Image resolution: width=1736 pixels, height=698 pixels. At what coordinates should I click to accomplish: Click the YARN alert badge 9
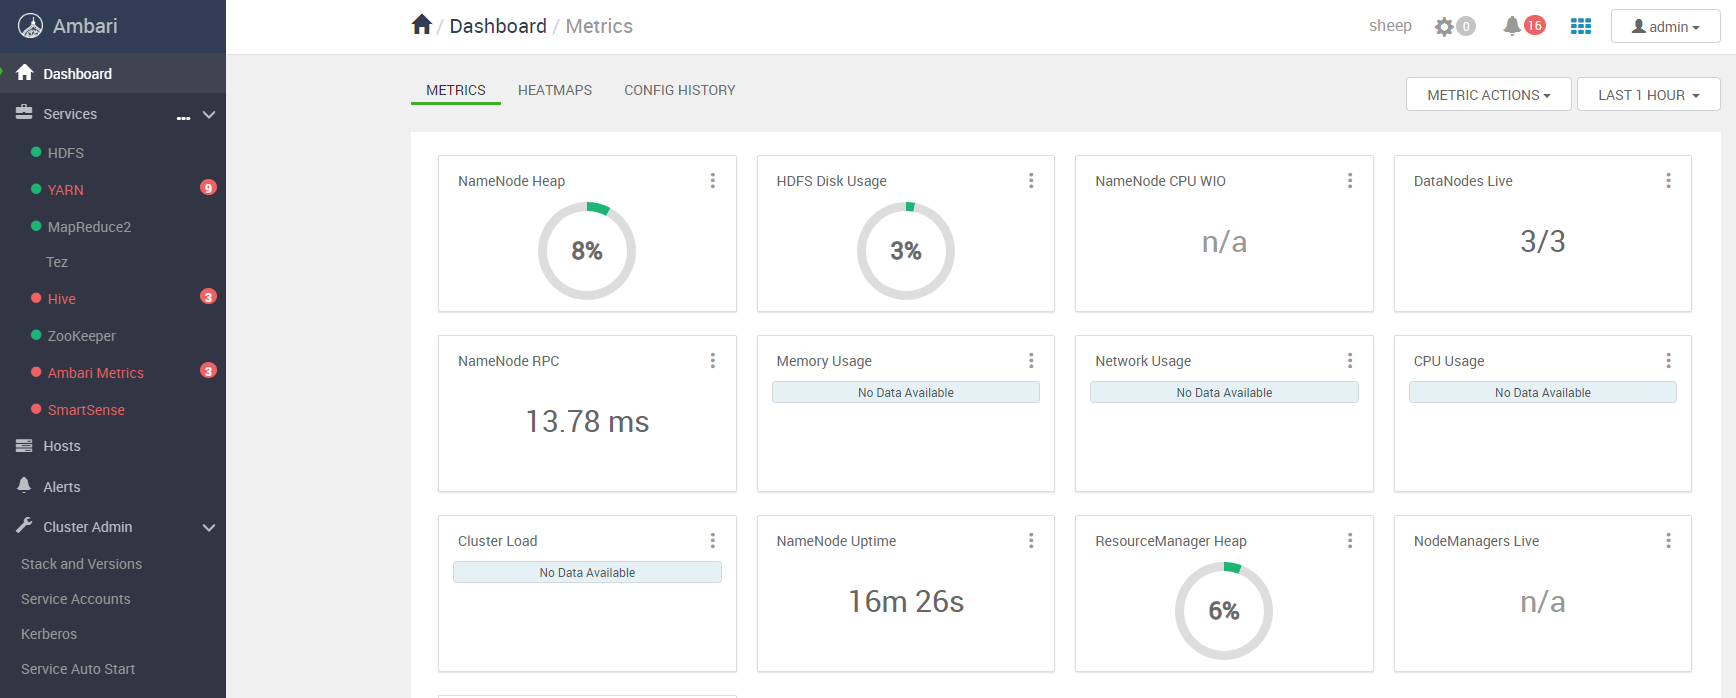point(208,188)
